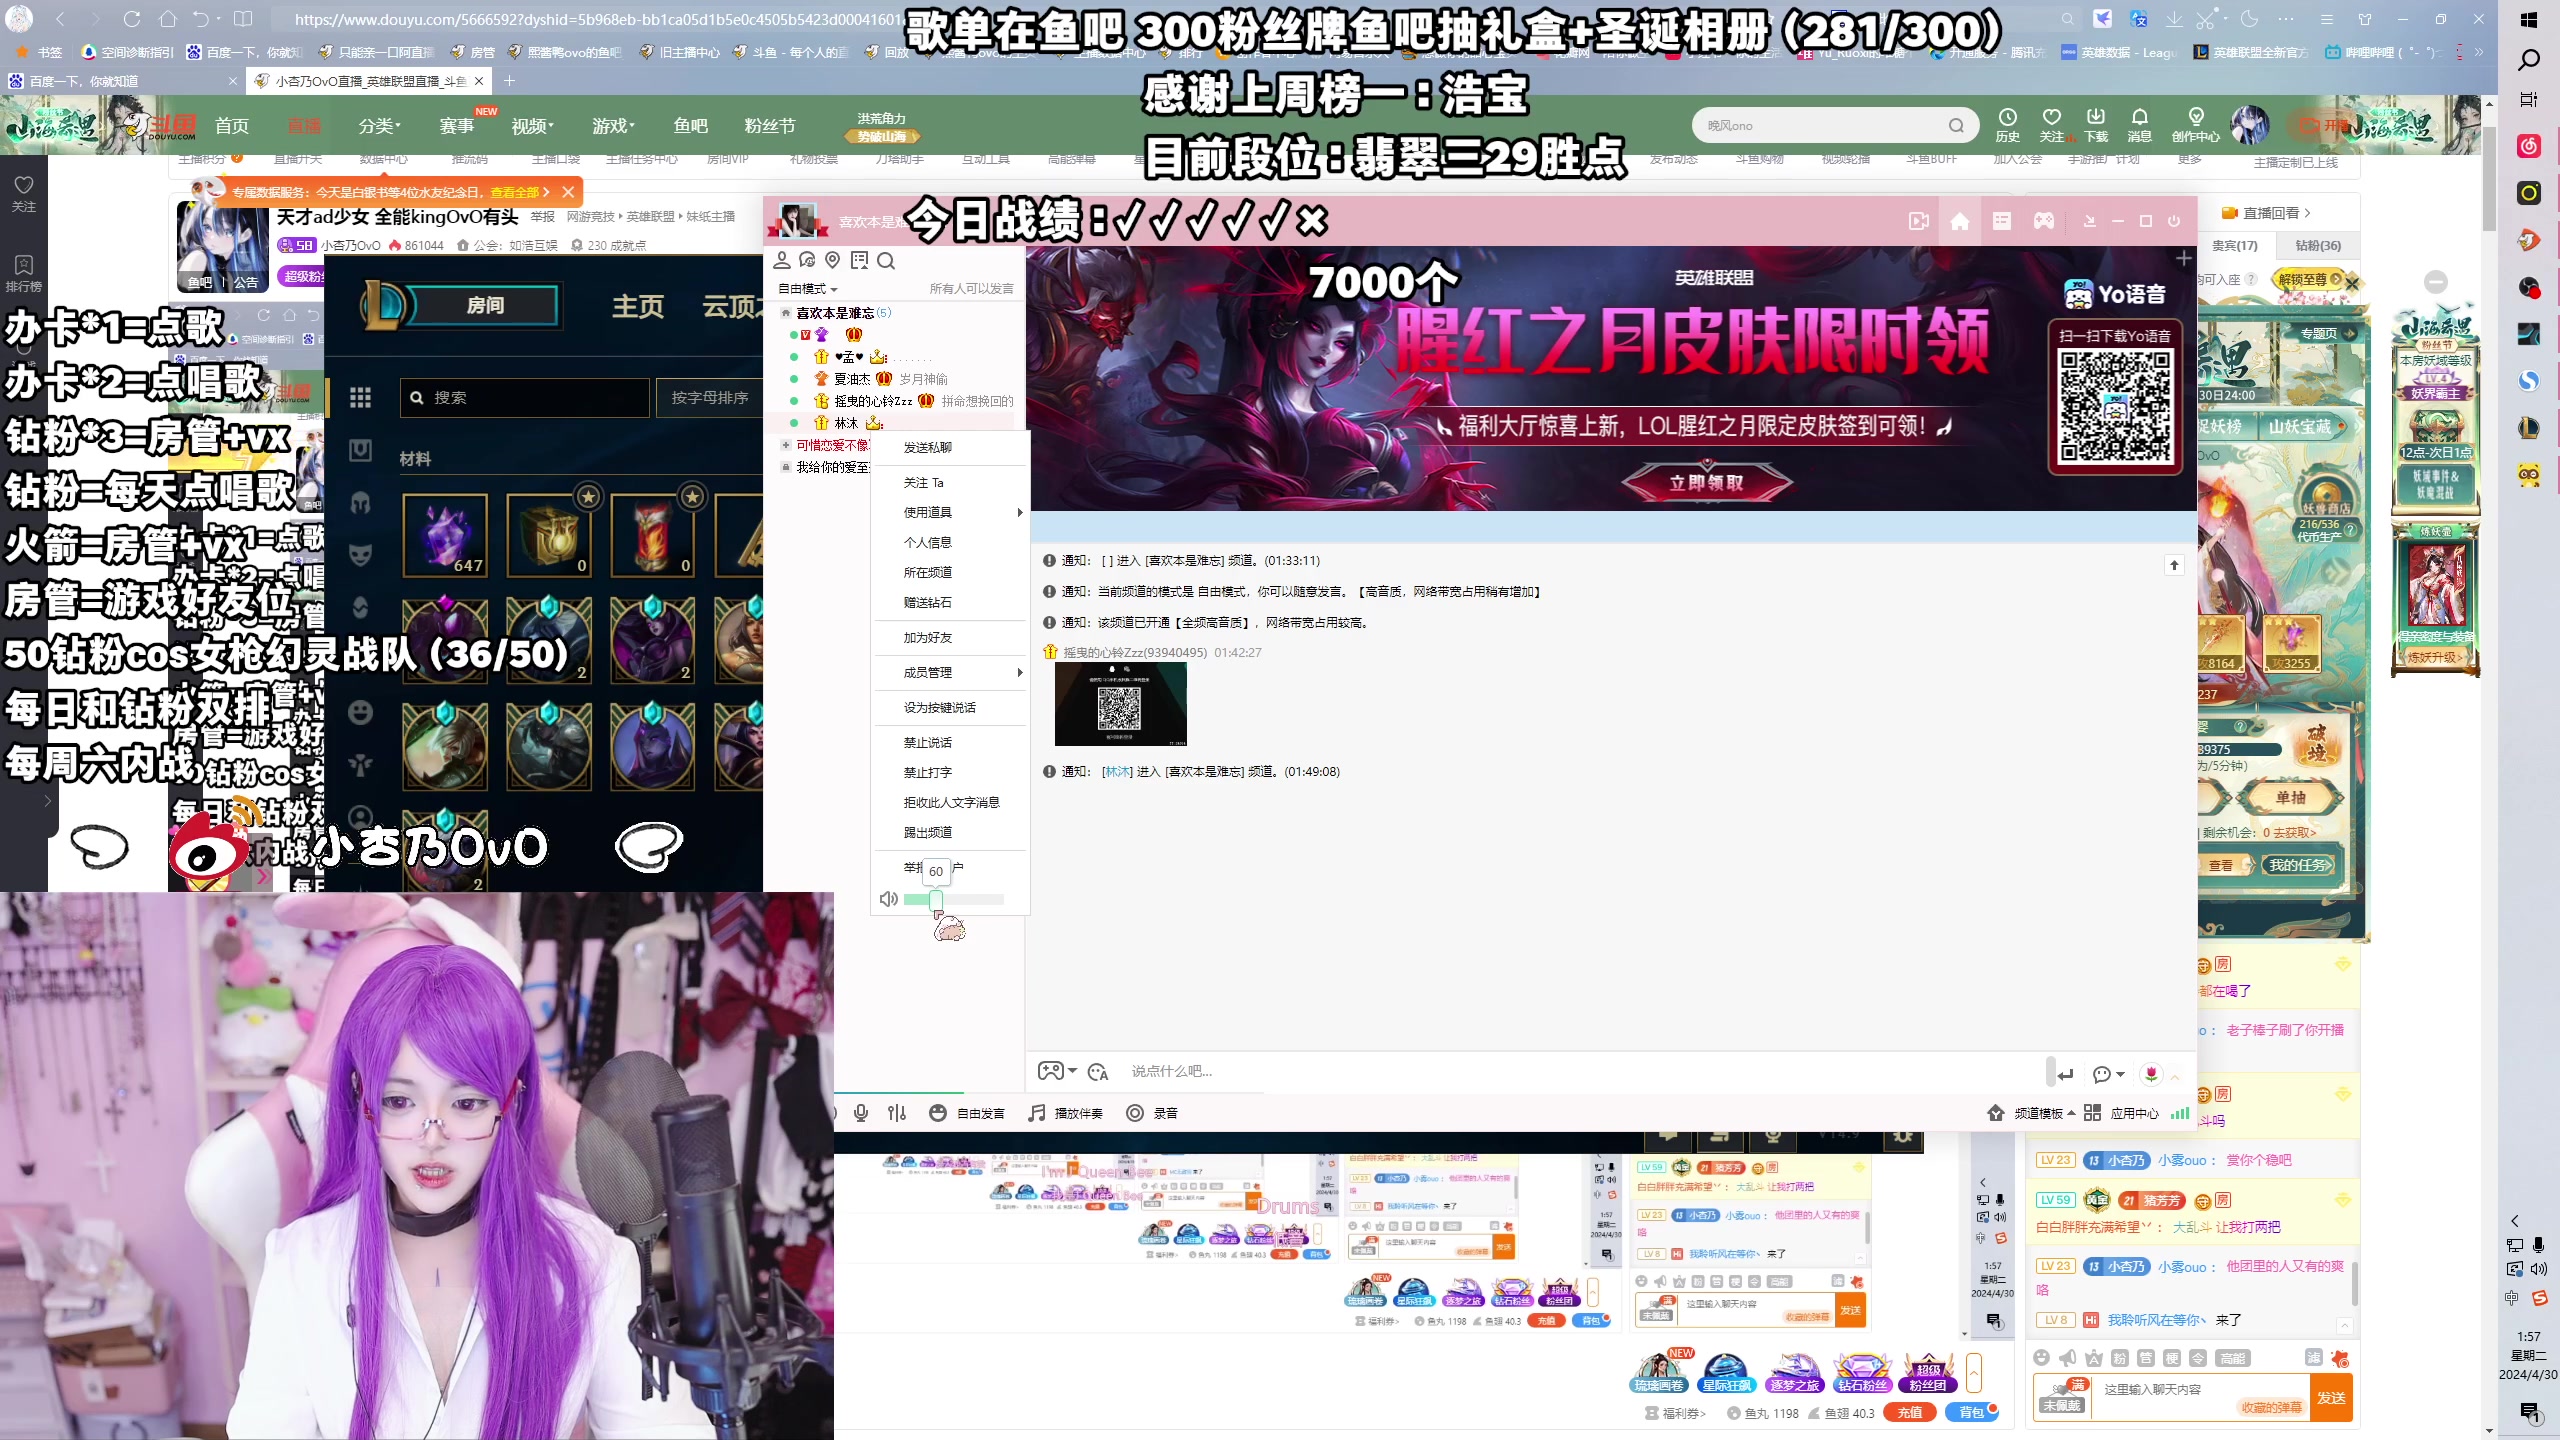The width and height of the screenshot is (2560, 1440).
Task: Open the 鱼吧 link in Douyu navigation
Action: (690, 126)
